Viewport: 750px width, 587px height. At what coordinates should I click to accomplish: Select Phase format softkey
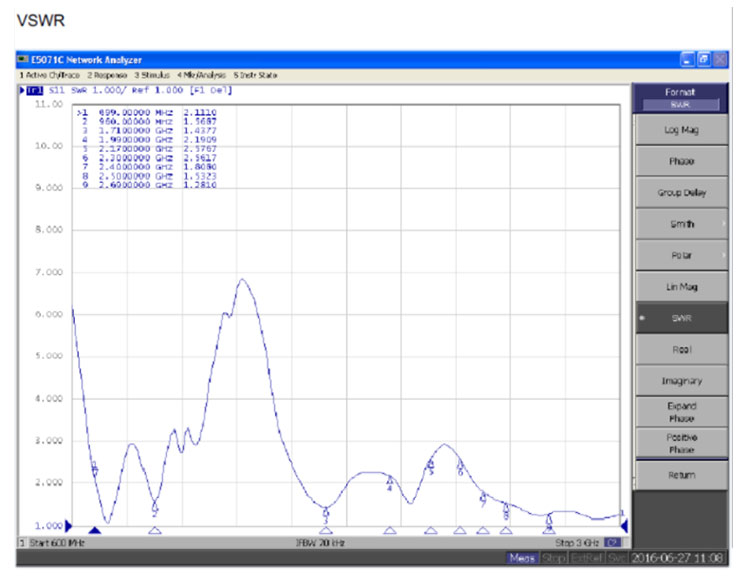point(681,161)
